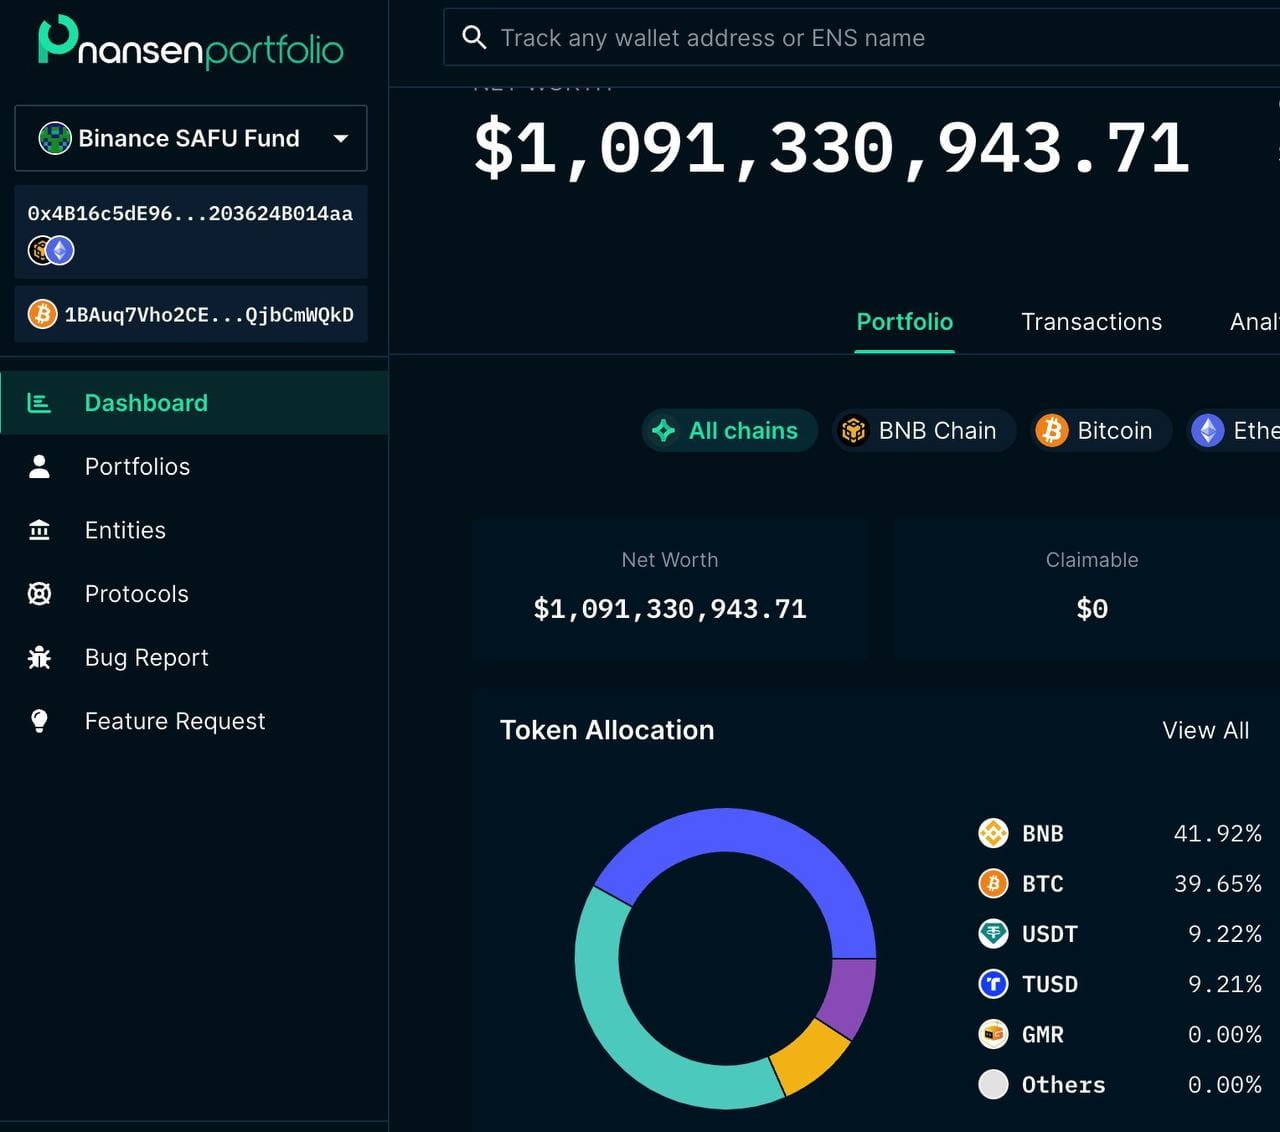Screen dimensions: 1280x1132
Task: Open the Portfolio tab
Action: pos(905,322)
